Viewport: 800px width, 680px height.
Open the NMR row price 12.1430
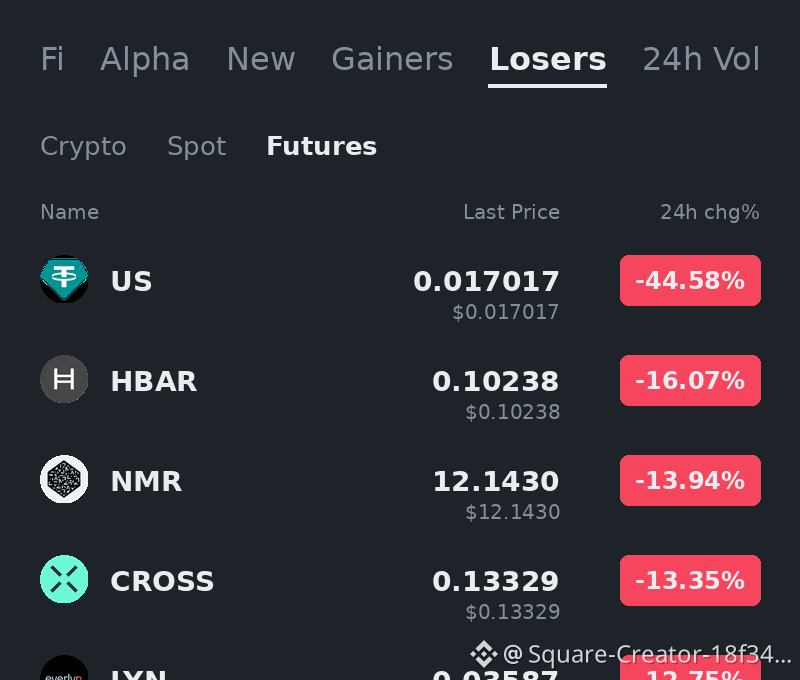pos(496,481)
